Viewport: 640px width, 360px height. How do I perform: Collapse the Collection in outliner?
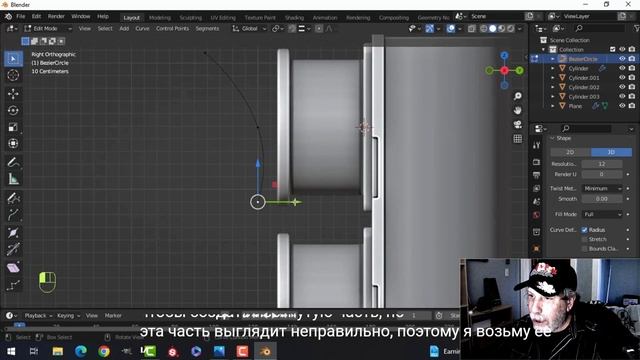point(543,49)
